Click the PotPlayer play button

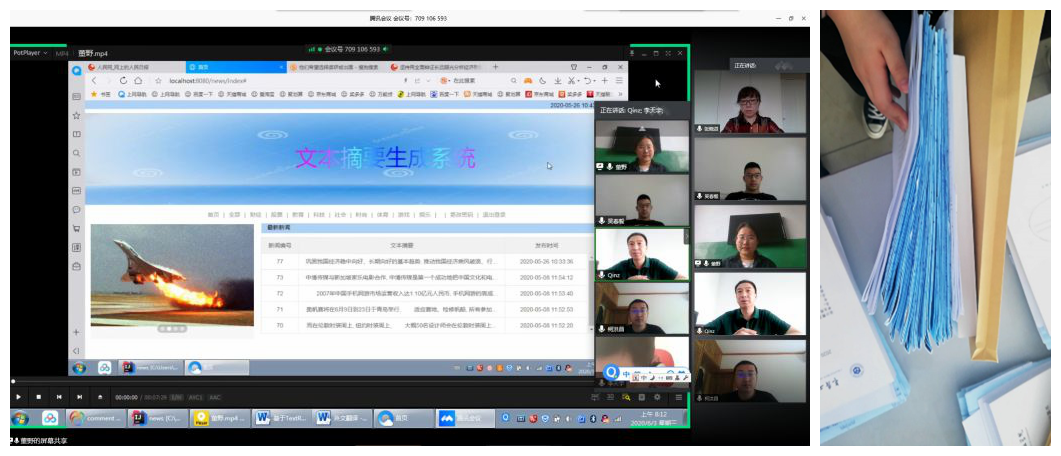tap(19, 397)
